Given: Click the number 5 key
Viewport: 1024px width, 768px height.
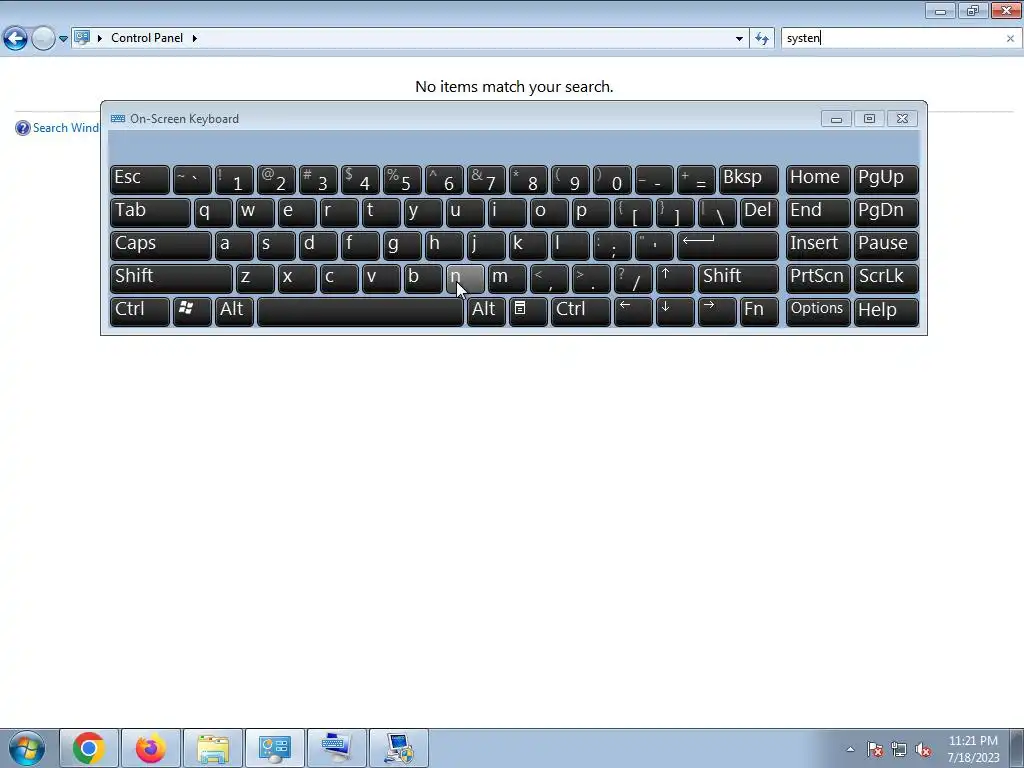Looking at the screenshot, I should pyautogui.click(x=402, y=179).
